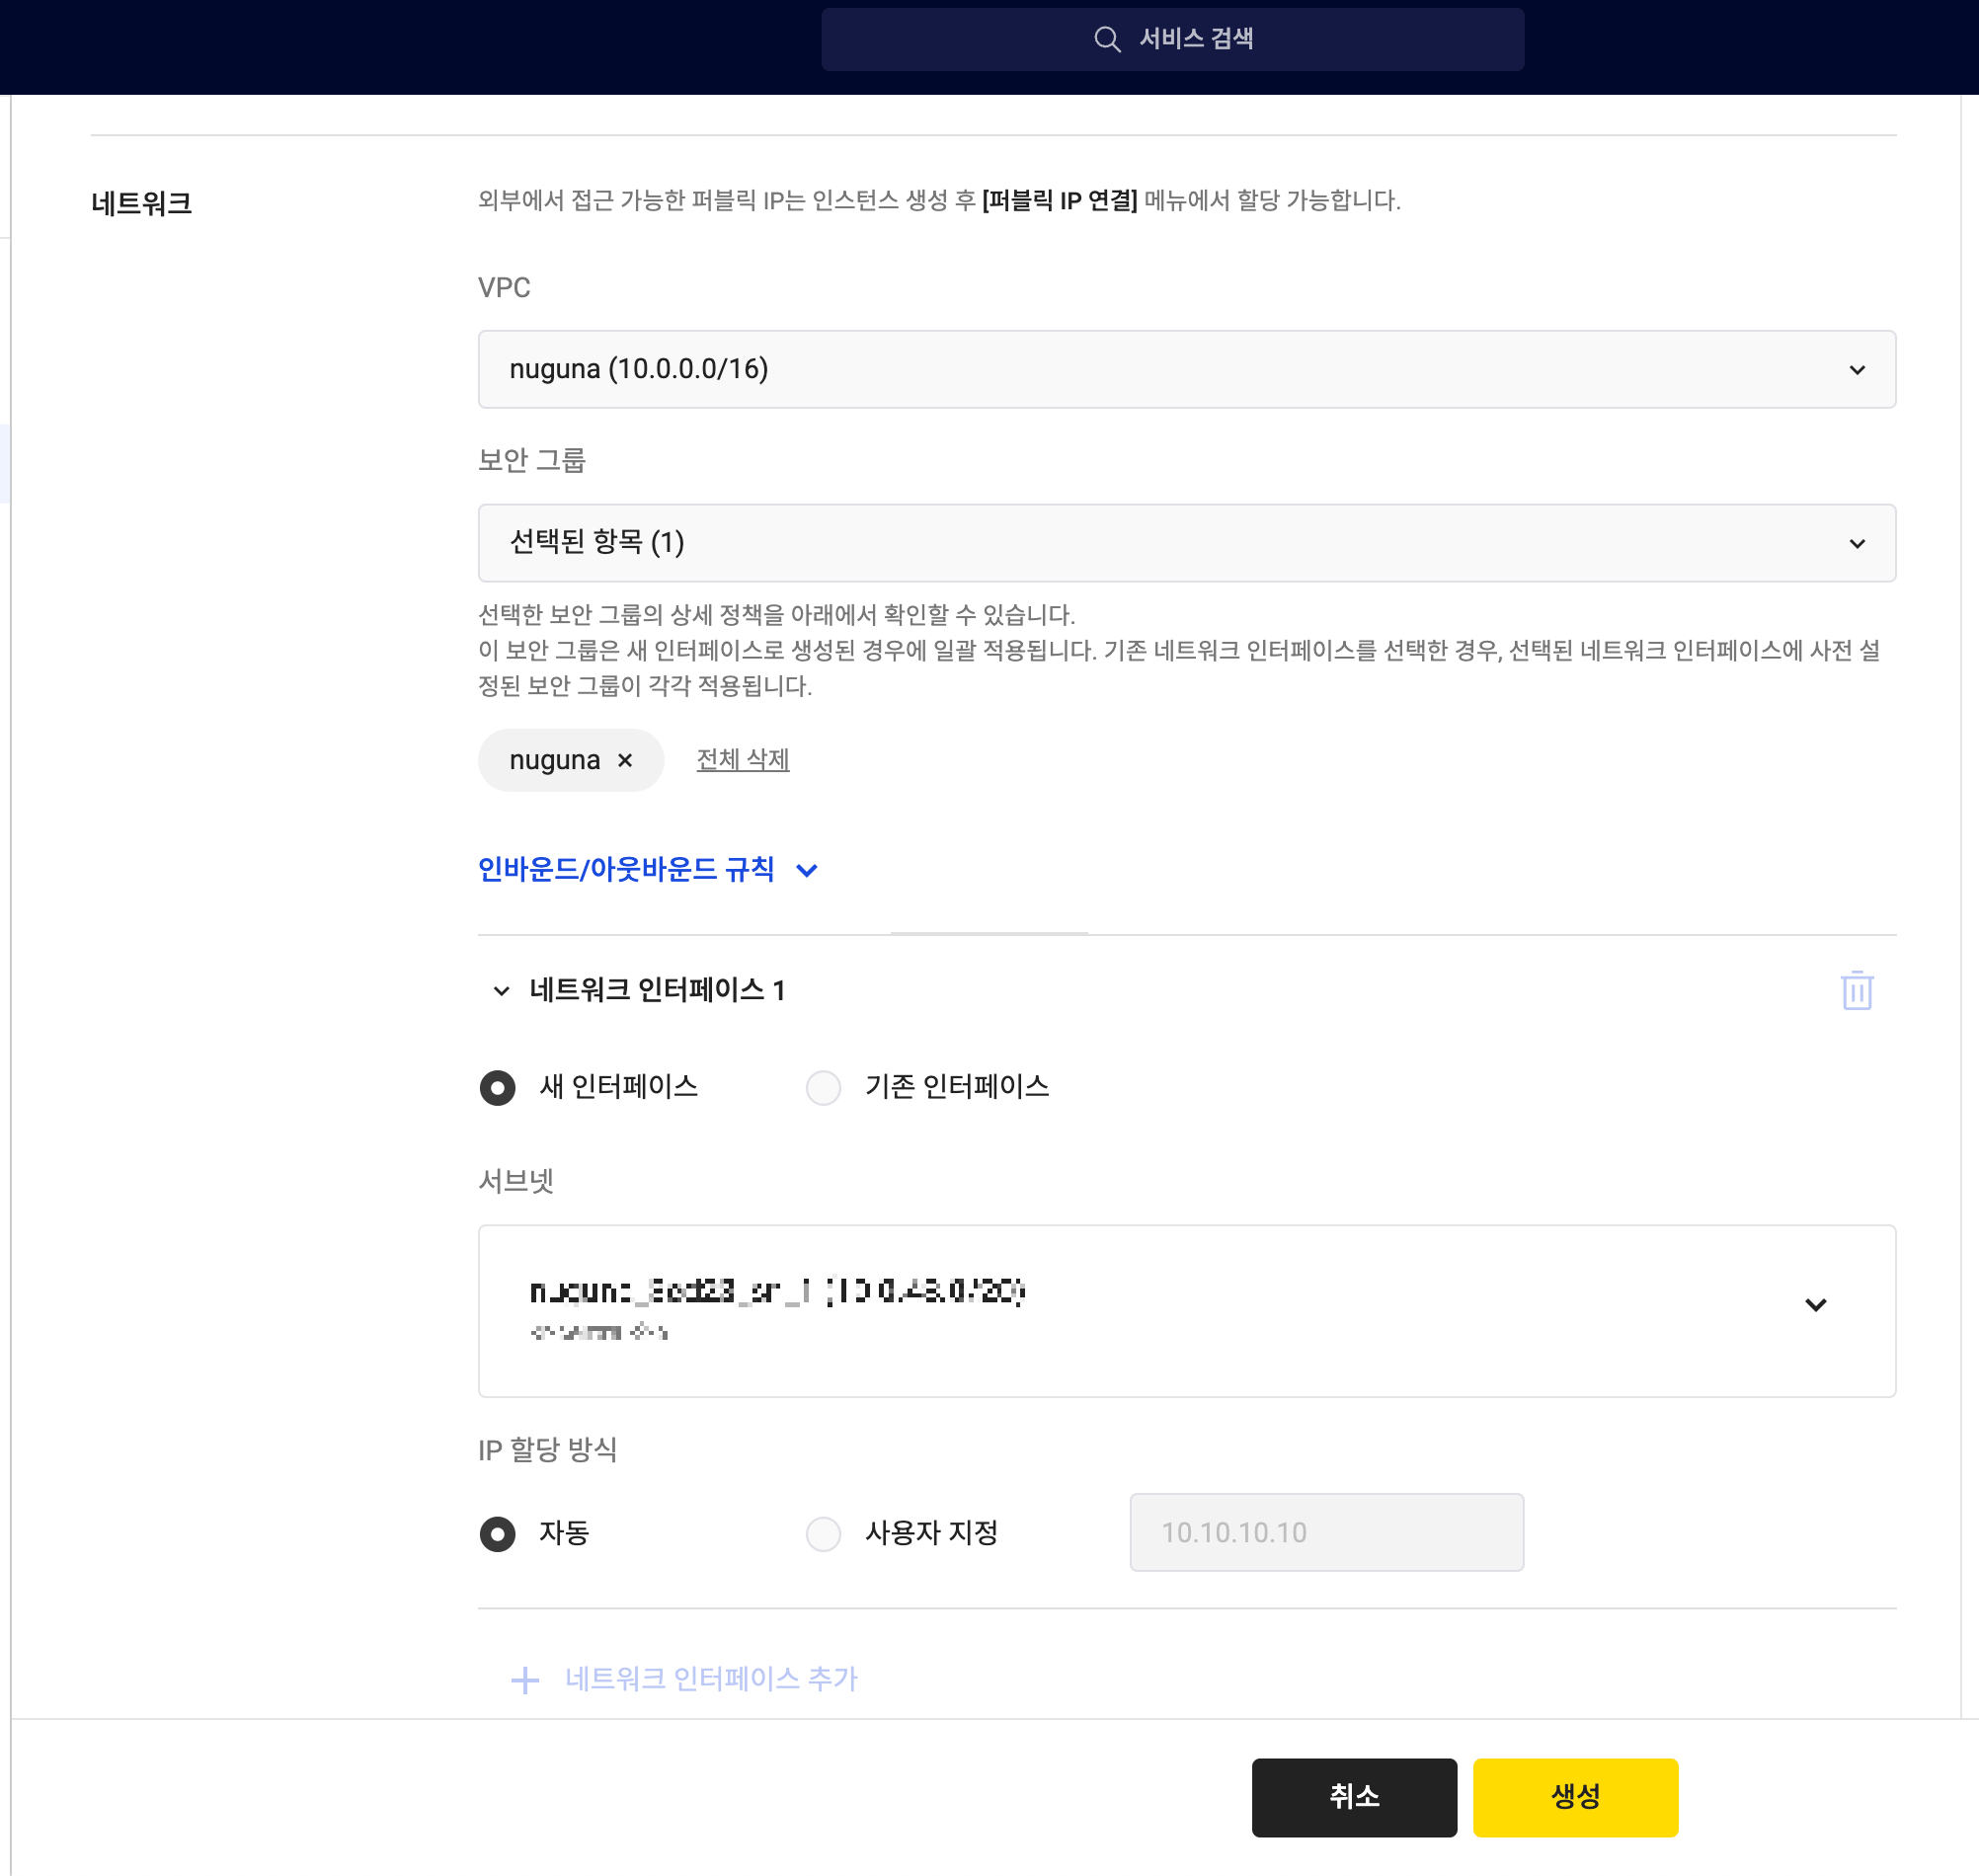Click the subnet dropdown chevron arrow
1979x1876 pixels.
[x=1815, y=1305]
